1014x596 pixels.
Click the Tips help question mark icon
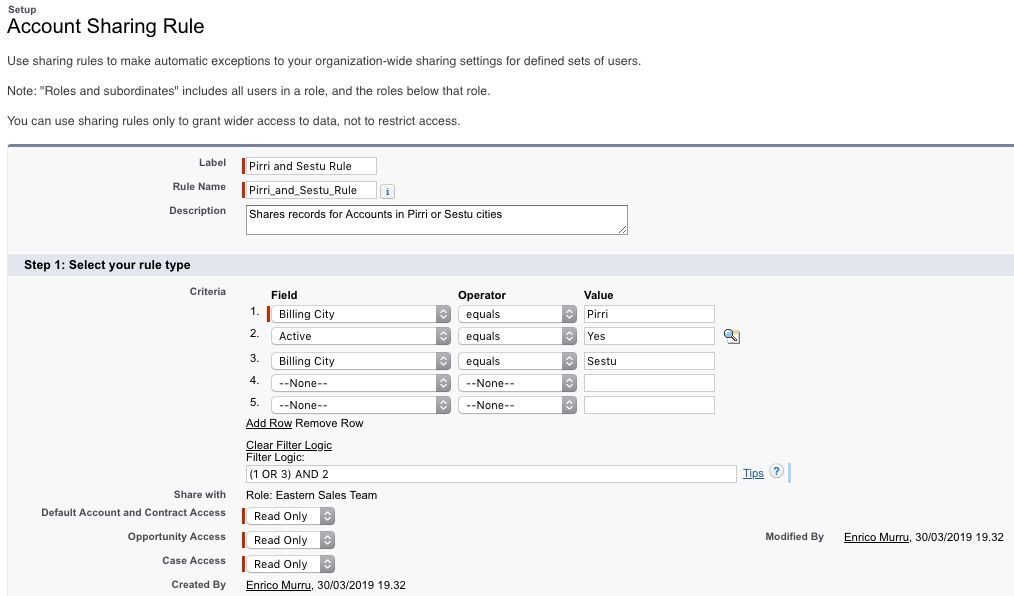(776, 473)
